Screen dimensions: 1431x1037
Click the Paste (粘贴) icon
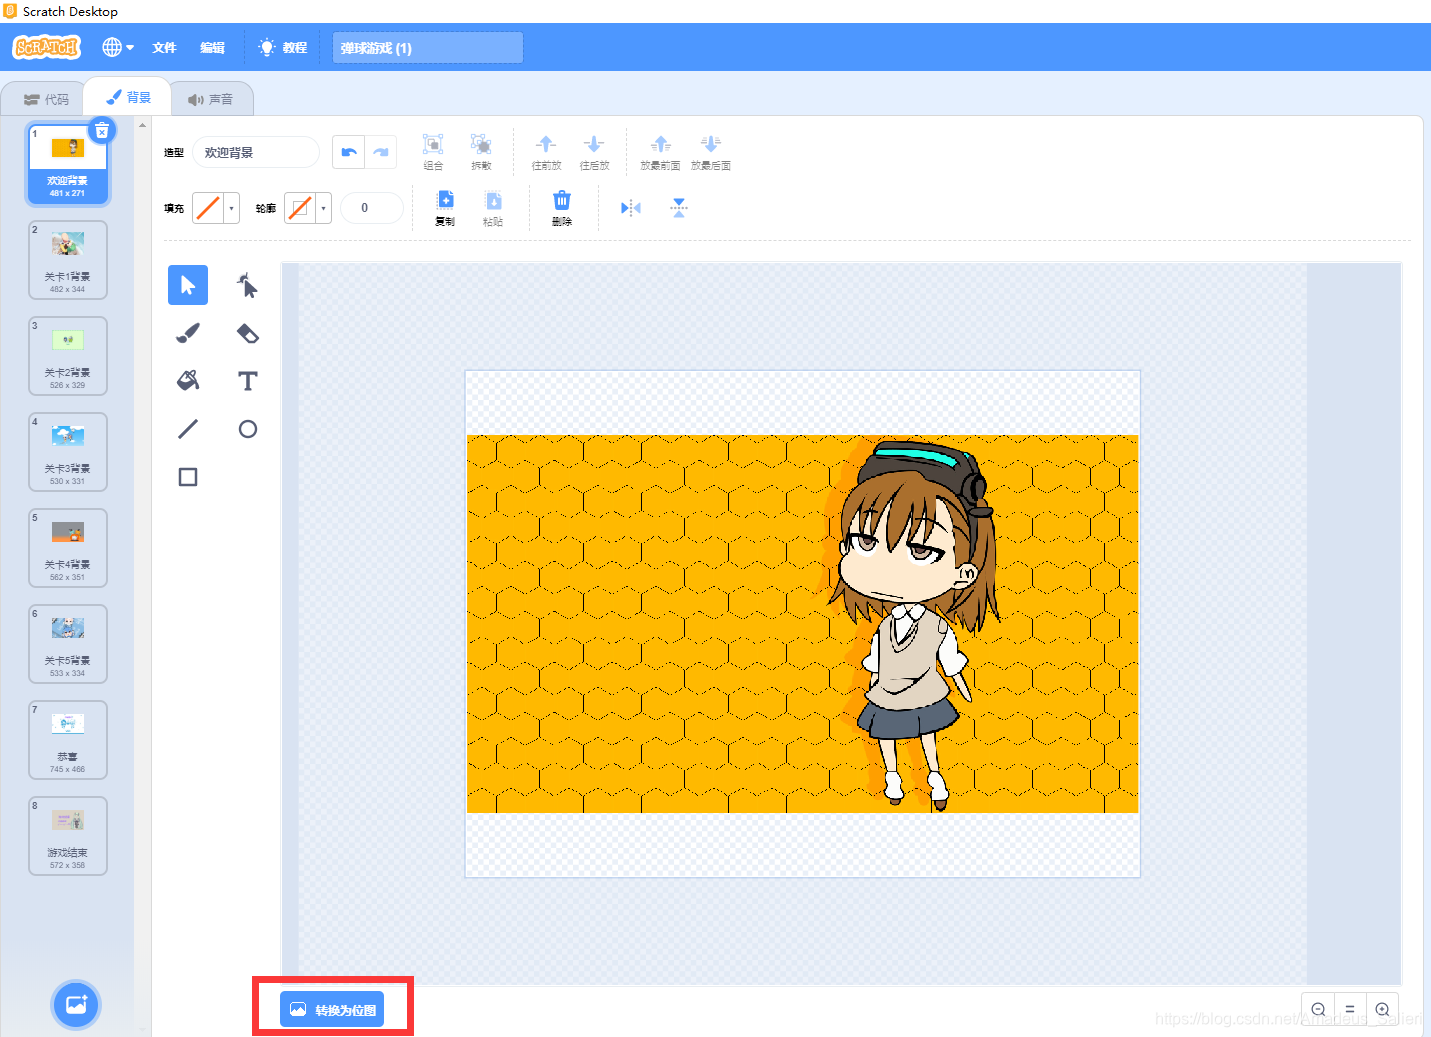tap(493, 208)
